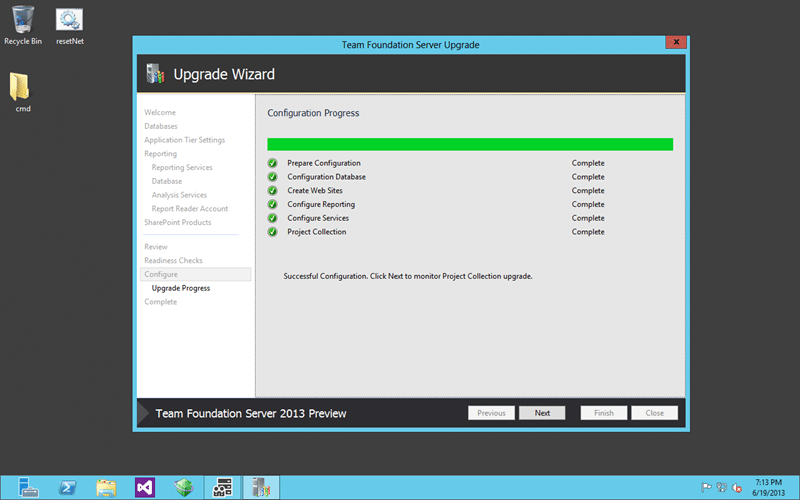
Task: Switch to the Upgrade Wizard taskbar icon
Action: tap(261, 488)
